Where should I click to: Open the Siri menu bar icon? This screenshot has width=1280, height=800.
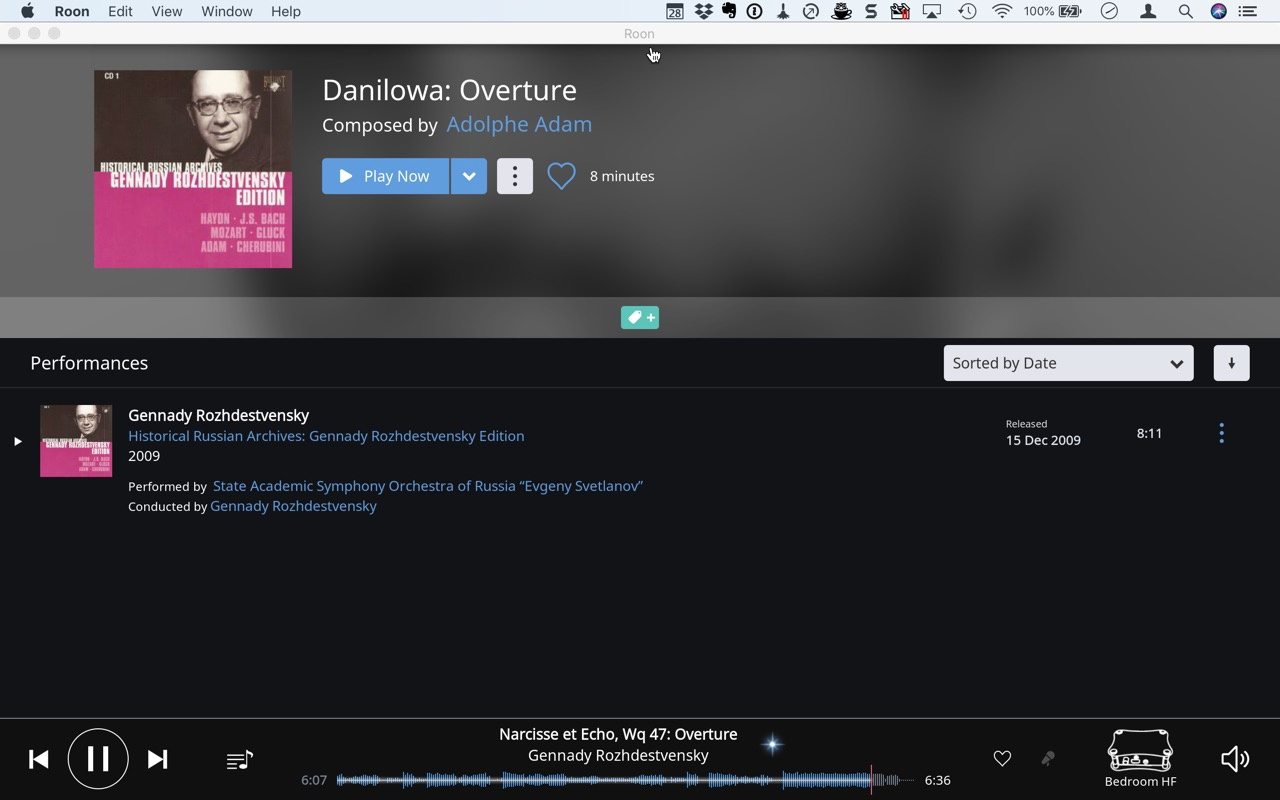pyautogui.click(x=1218, y=11)
